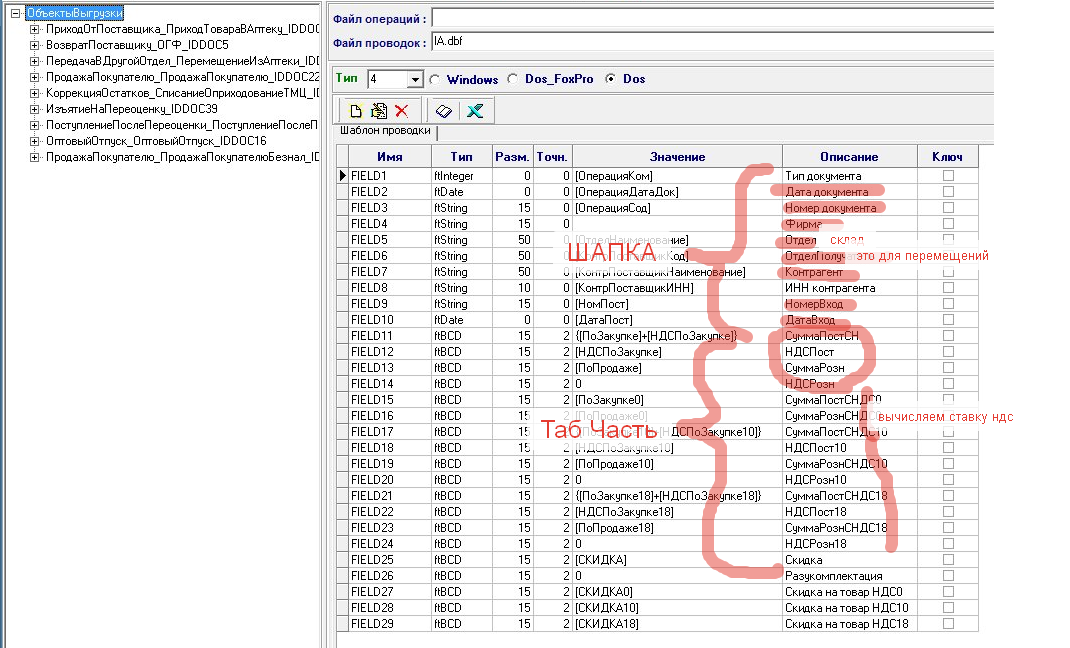Click the red X delete icon
Image resolution: width=1070 pixels, height=648 pixels.
(x=401, y=111)
